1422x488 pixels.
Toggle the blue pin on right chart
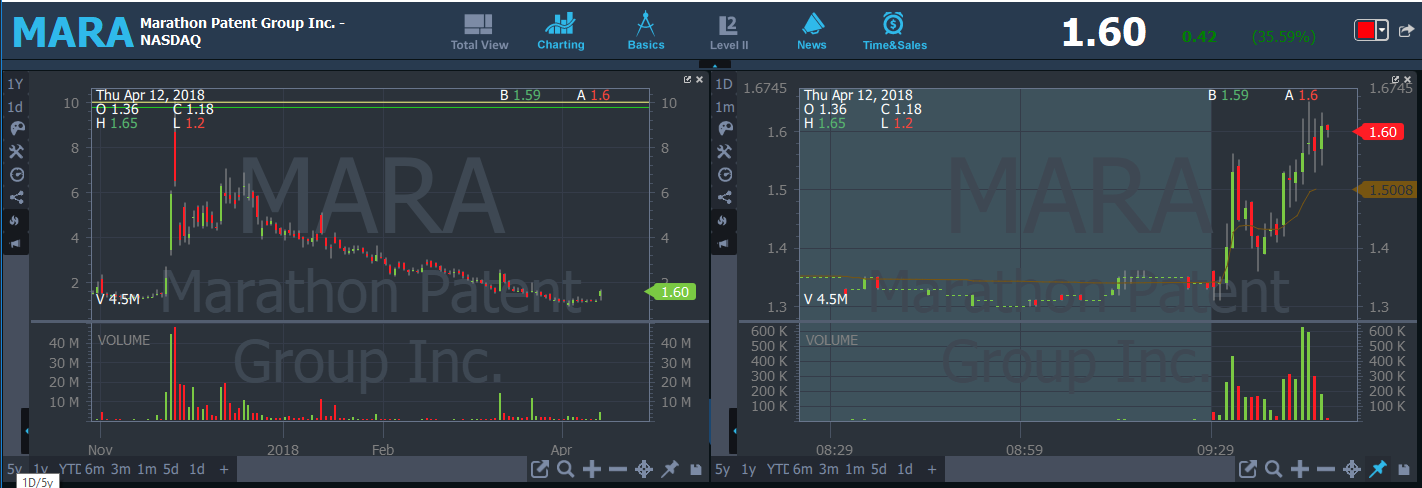pos(1378,469)
